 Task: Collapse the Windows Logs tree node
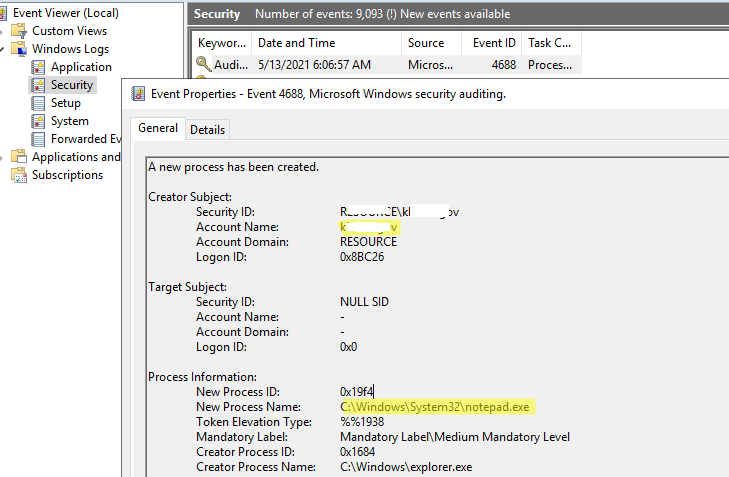[2, 49]
